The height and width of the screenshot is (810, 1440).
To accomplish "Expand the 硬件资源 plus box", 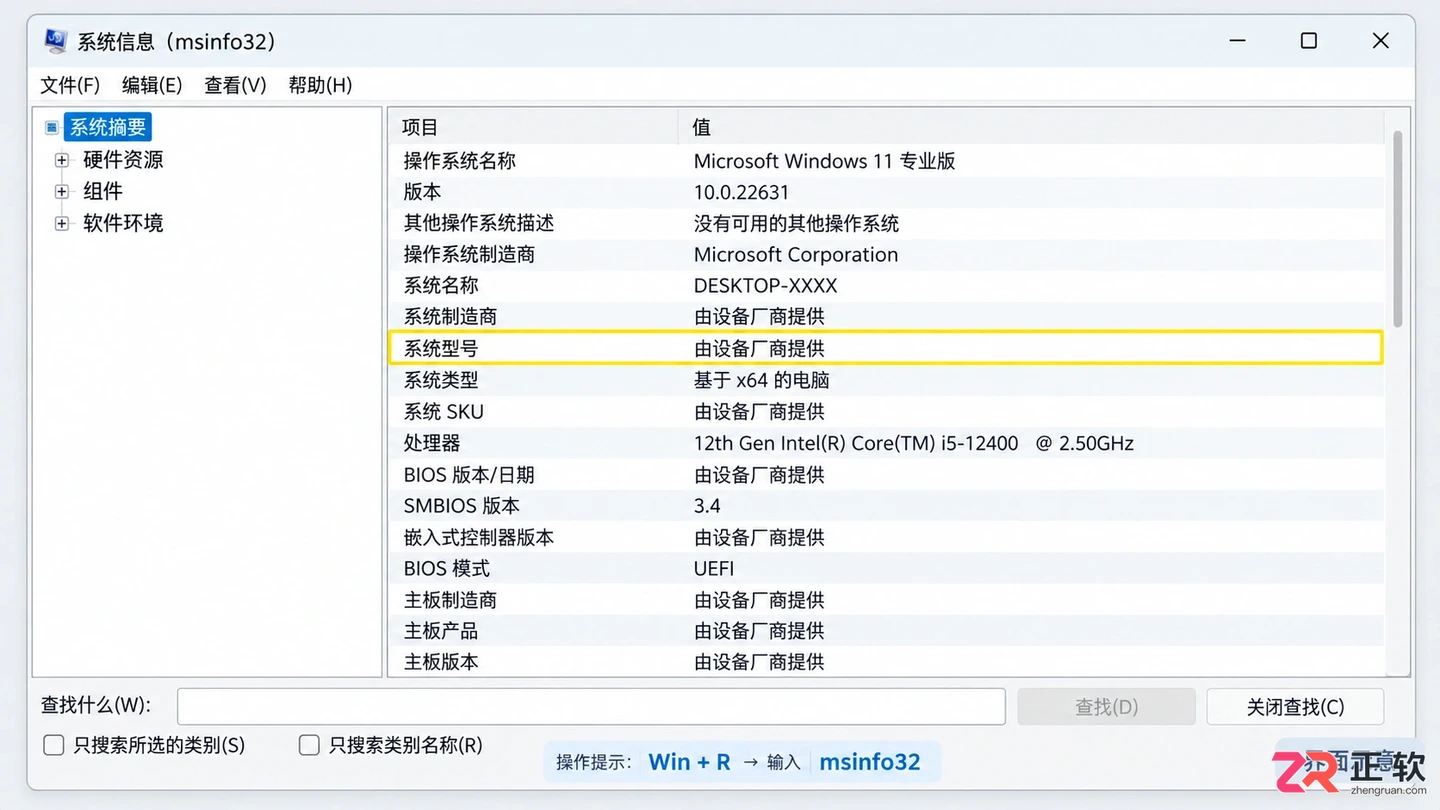I will pyautogui.click(x=62, y=160).
